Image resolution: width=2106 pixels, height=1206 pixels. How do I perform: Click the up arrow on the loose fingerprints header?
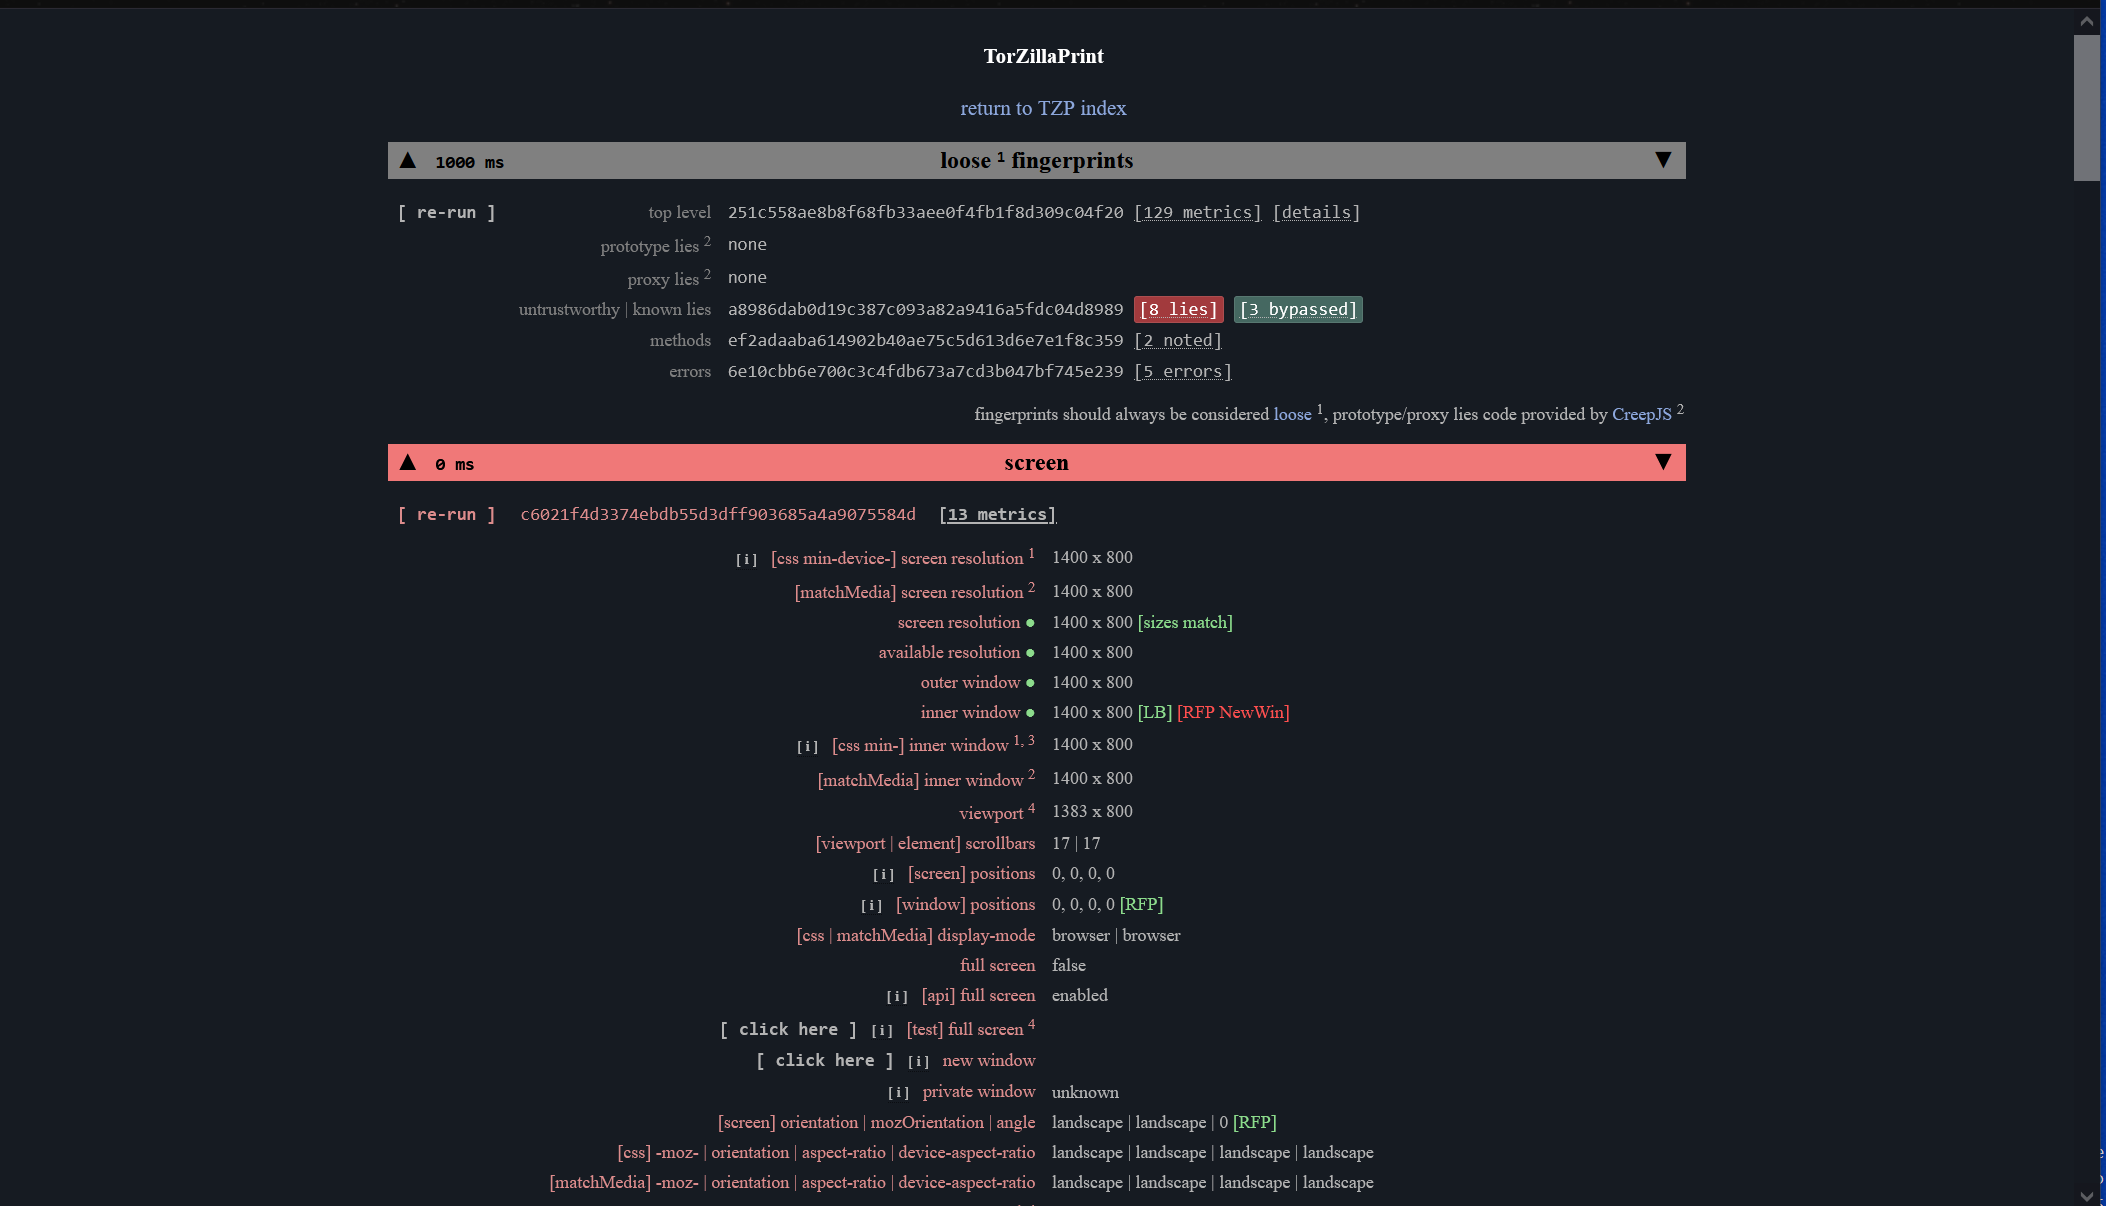407,159
